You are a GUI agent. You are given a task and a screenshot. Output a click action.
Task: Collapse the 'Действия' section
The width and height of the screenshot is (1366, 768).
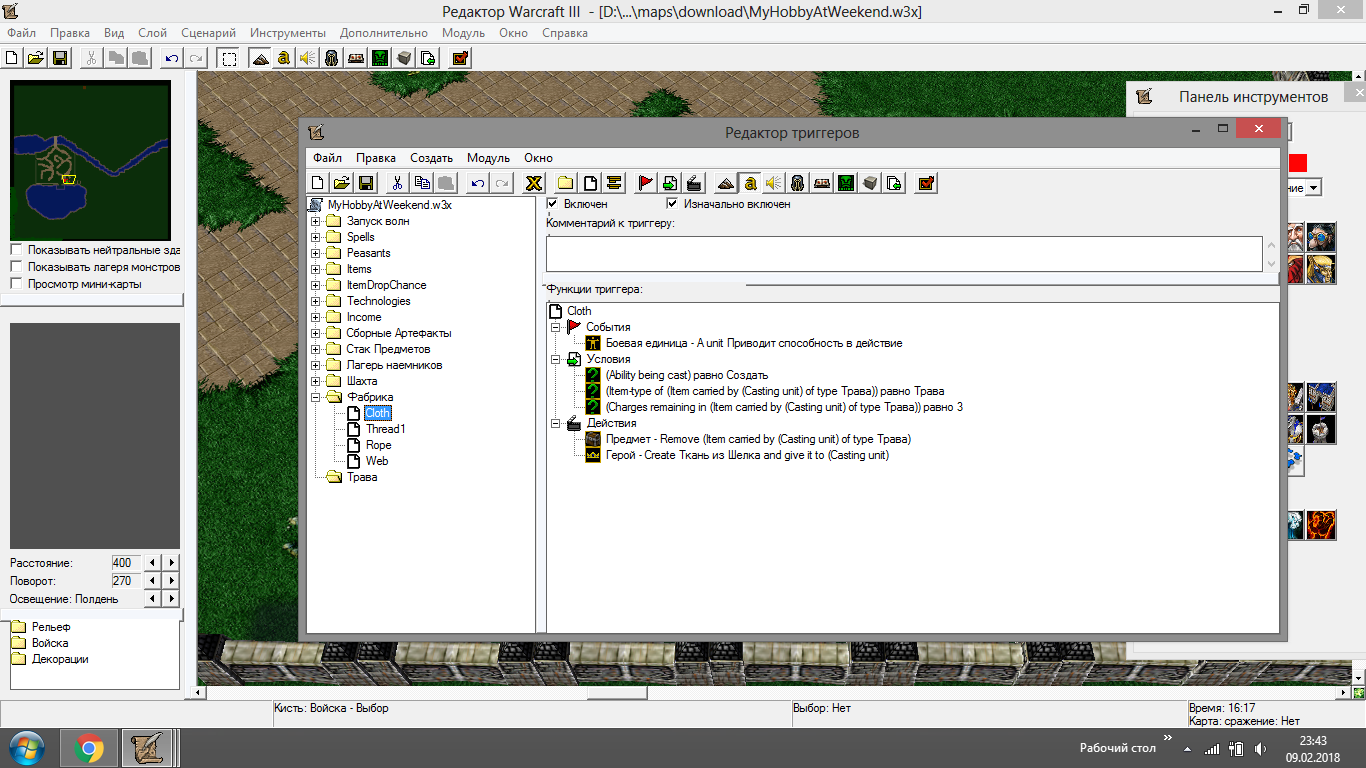tap(556, 423)
